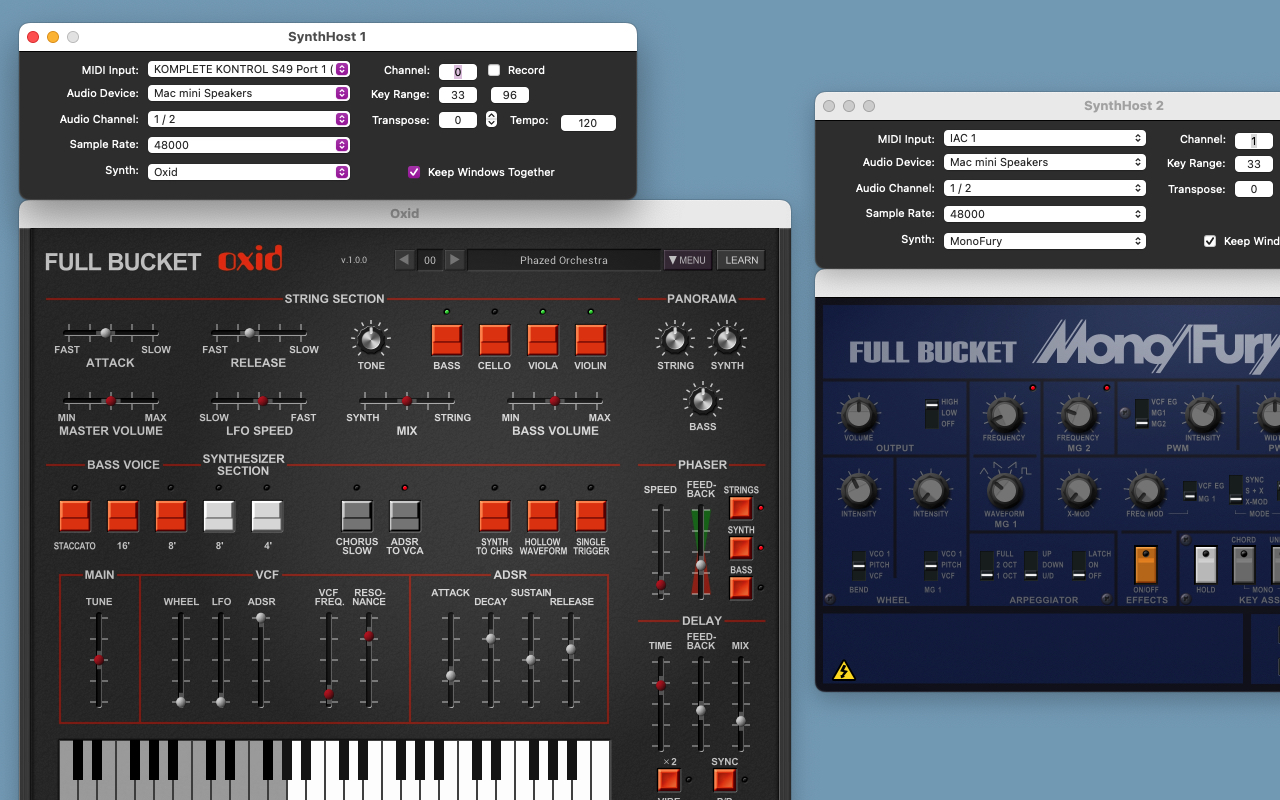Viewport: 1280px width, 800px height.
Task: Open MIDI Input dropdown in SynthHost 1
Action: tap(249, 69)
